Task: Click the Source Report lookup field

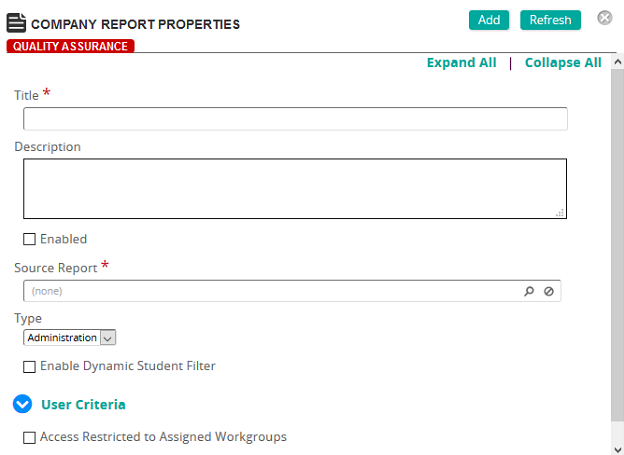Action: 292,291
